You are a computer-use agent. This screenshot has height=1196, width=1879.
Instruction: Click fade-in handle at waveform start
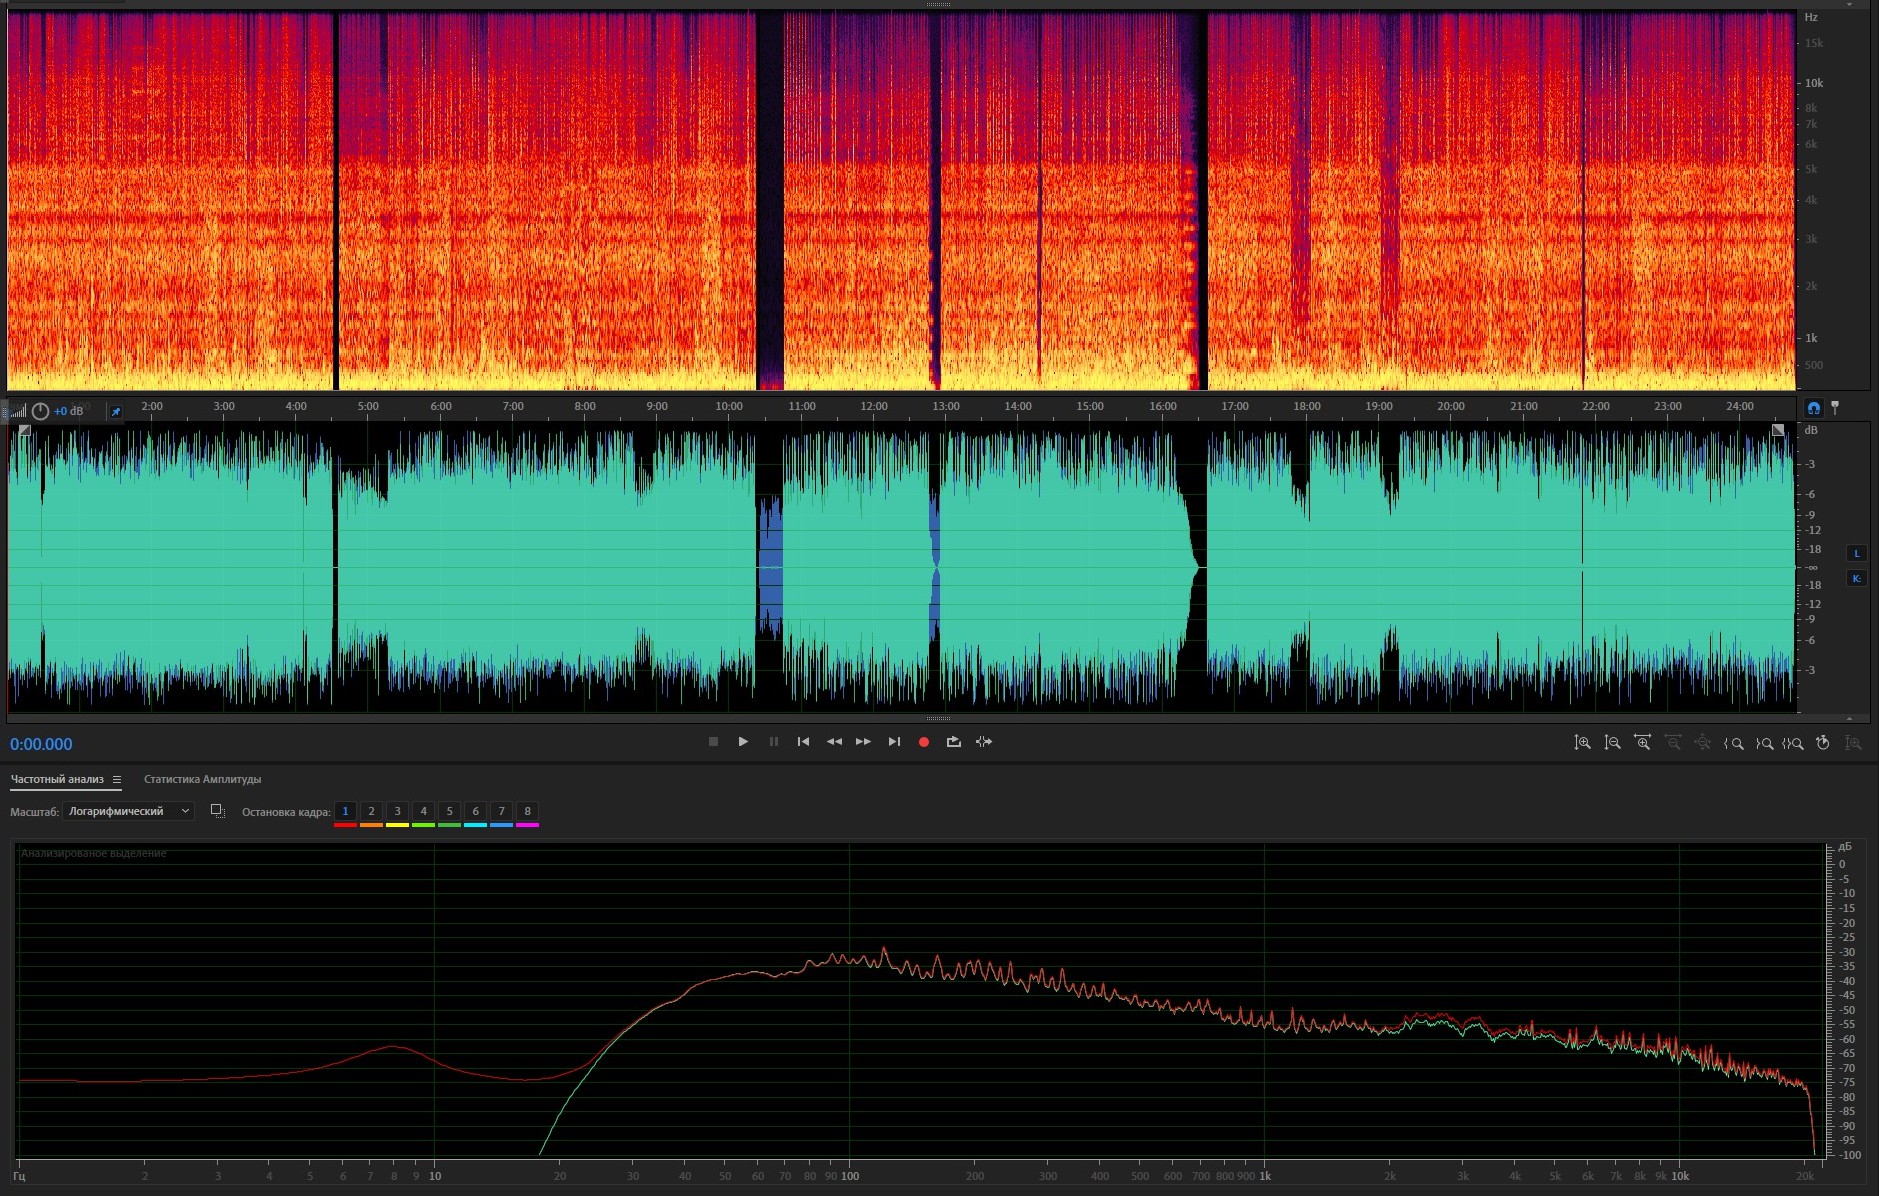coord(25,431)
